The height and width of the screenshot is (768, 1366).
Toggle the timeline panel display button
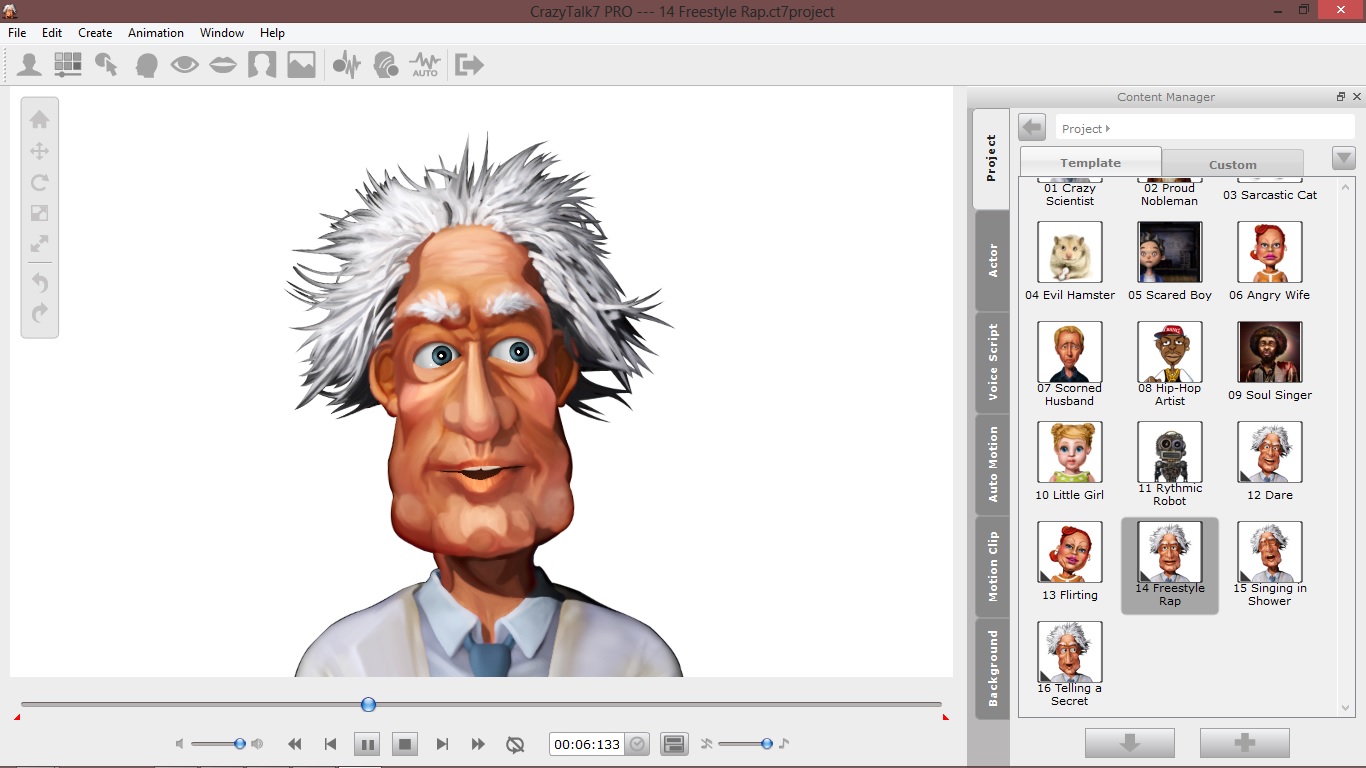[x=674, y=744]
